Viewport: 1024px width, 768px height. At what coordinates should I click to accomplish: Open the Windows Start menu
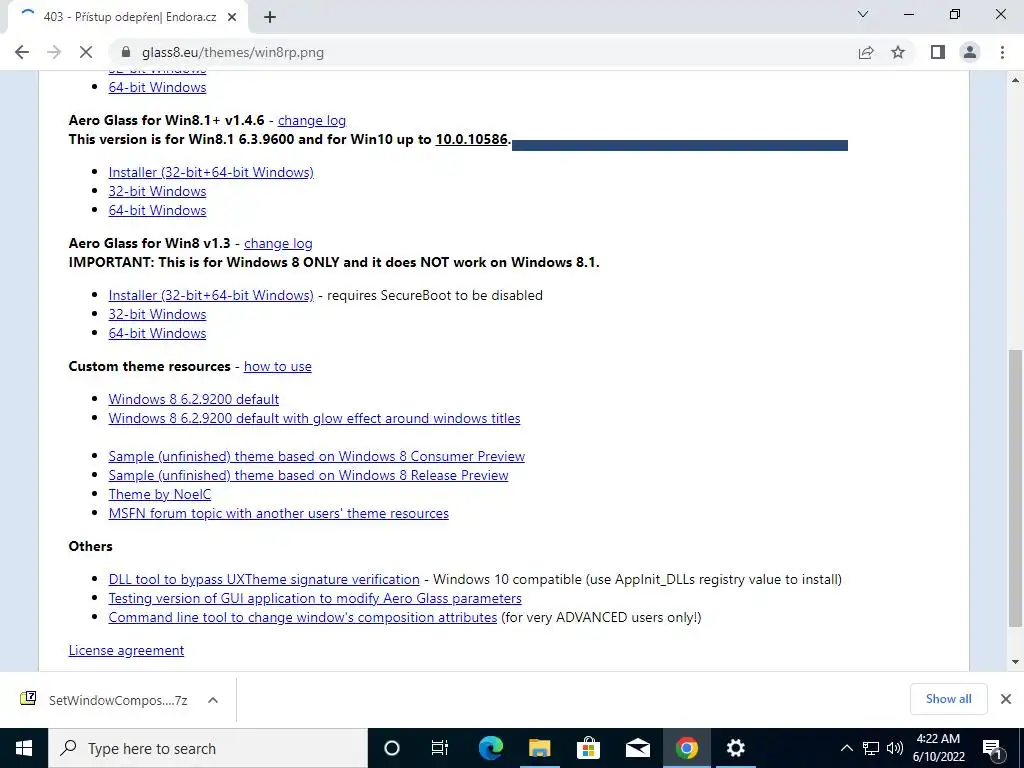24,748
